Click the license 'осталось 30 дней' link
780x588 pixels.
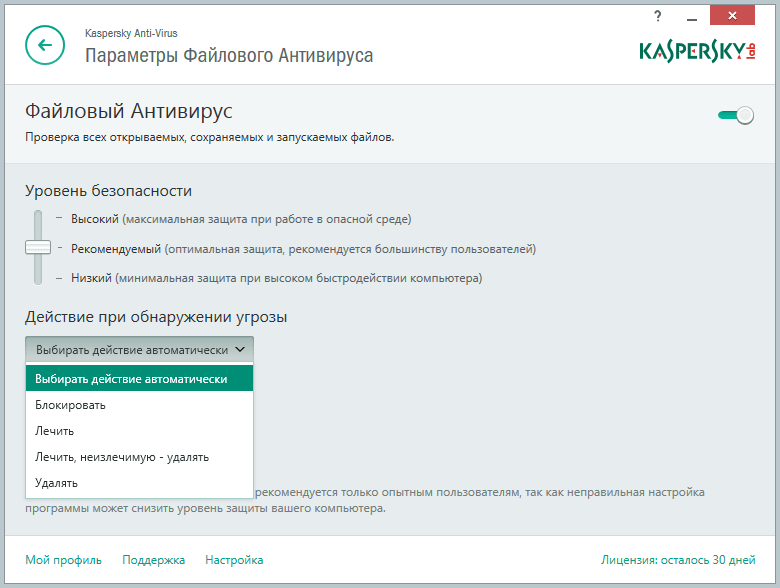(x=678, y=560)
